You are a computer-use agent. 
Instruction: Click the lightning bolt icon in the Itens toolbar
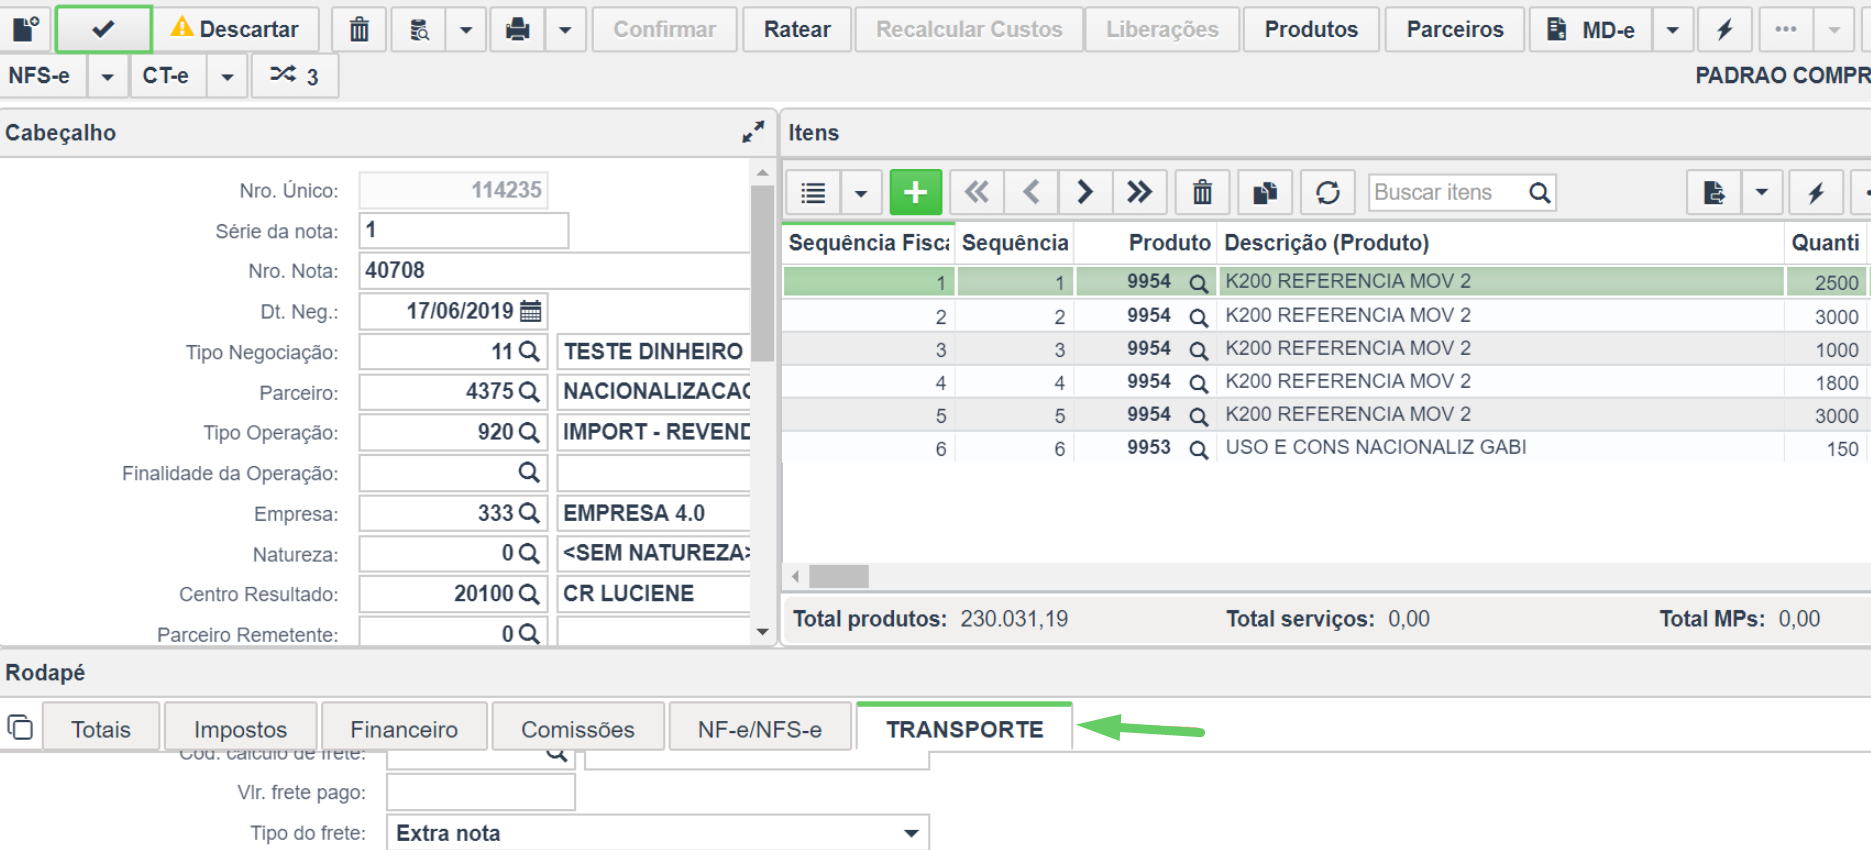(x=1816, y=192)
